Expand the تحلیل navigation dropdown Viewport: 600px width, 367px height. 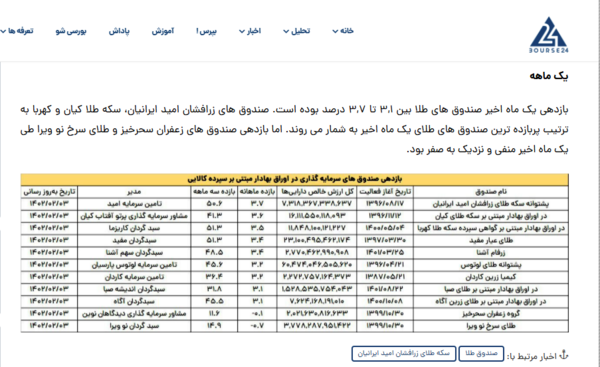click(297, 31)
